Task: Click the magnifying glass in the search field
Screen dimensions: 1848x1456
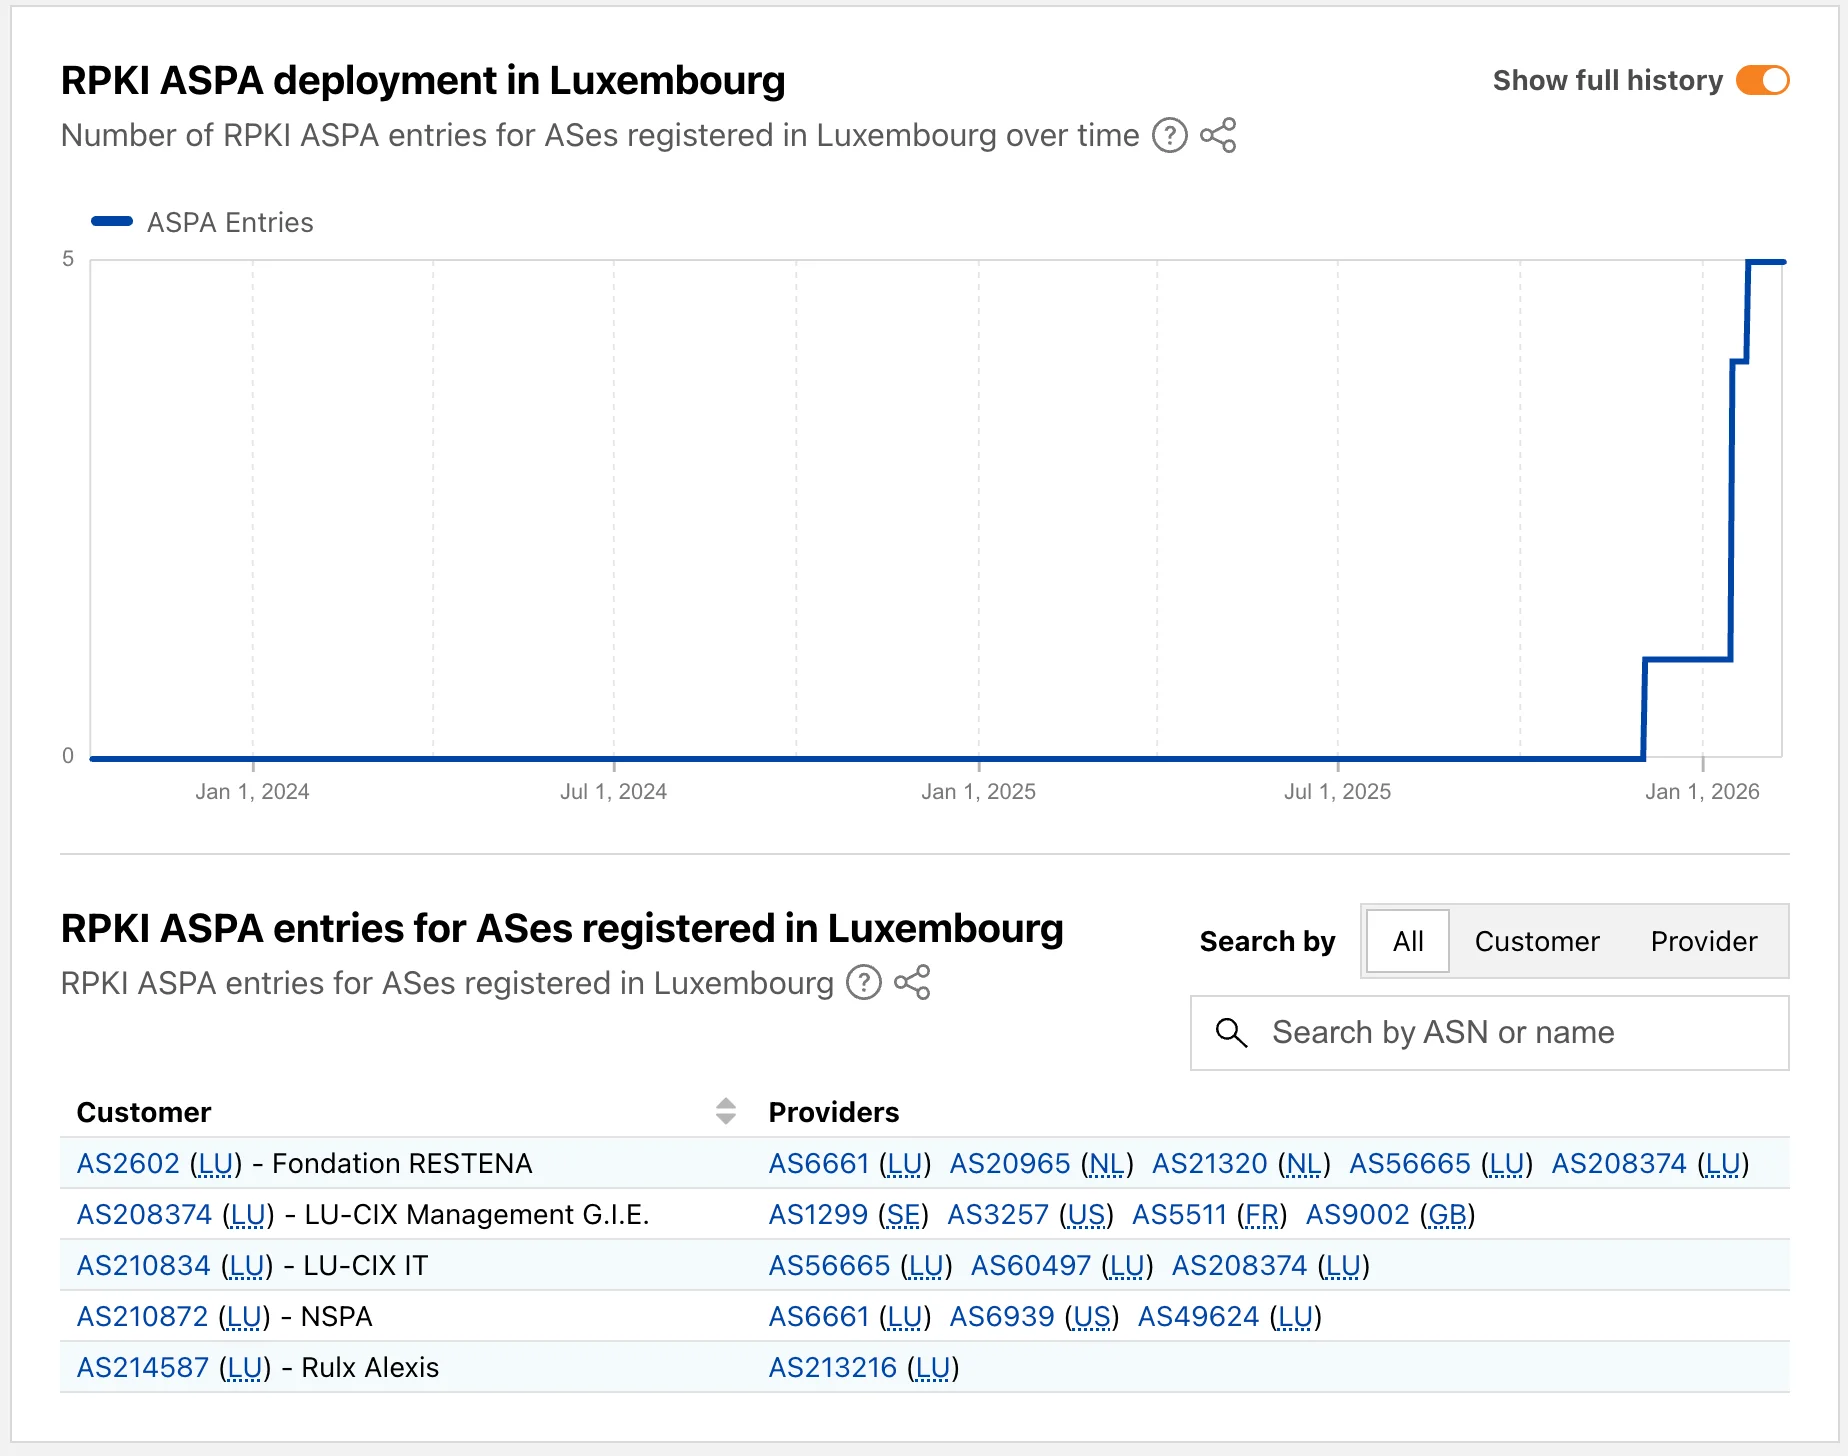Action: 1233,1033
